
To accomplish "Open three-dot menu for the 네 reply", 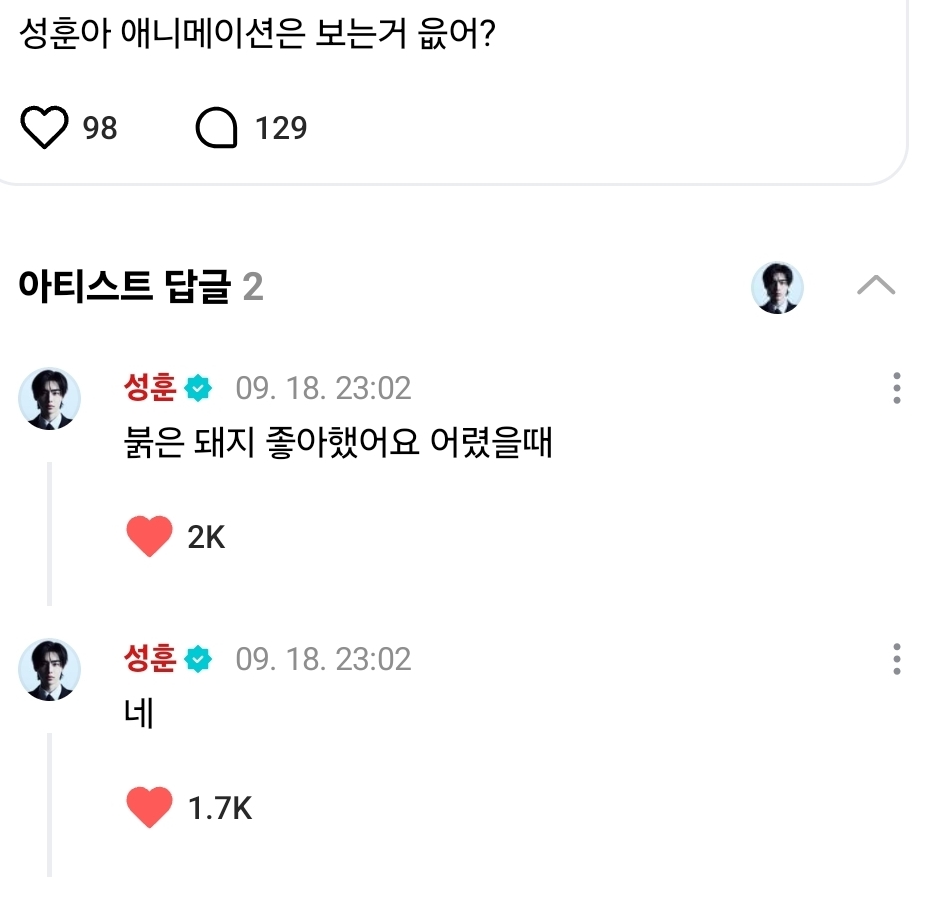I will click(x=896, y=659).
